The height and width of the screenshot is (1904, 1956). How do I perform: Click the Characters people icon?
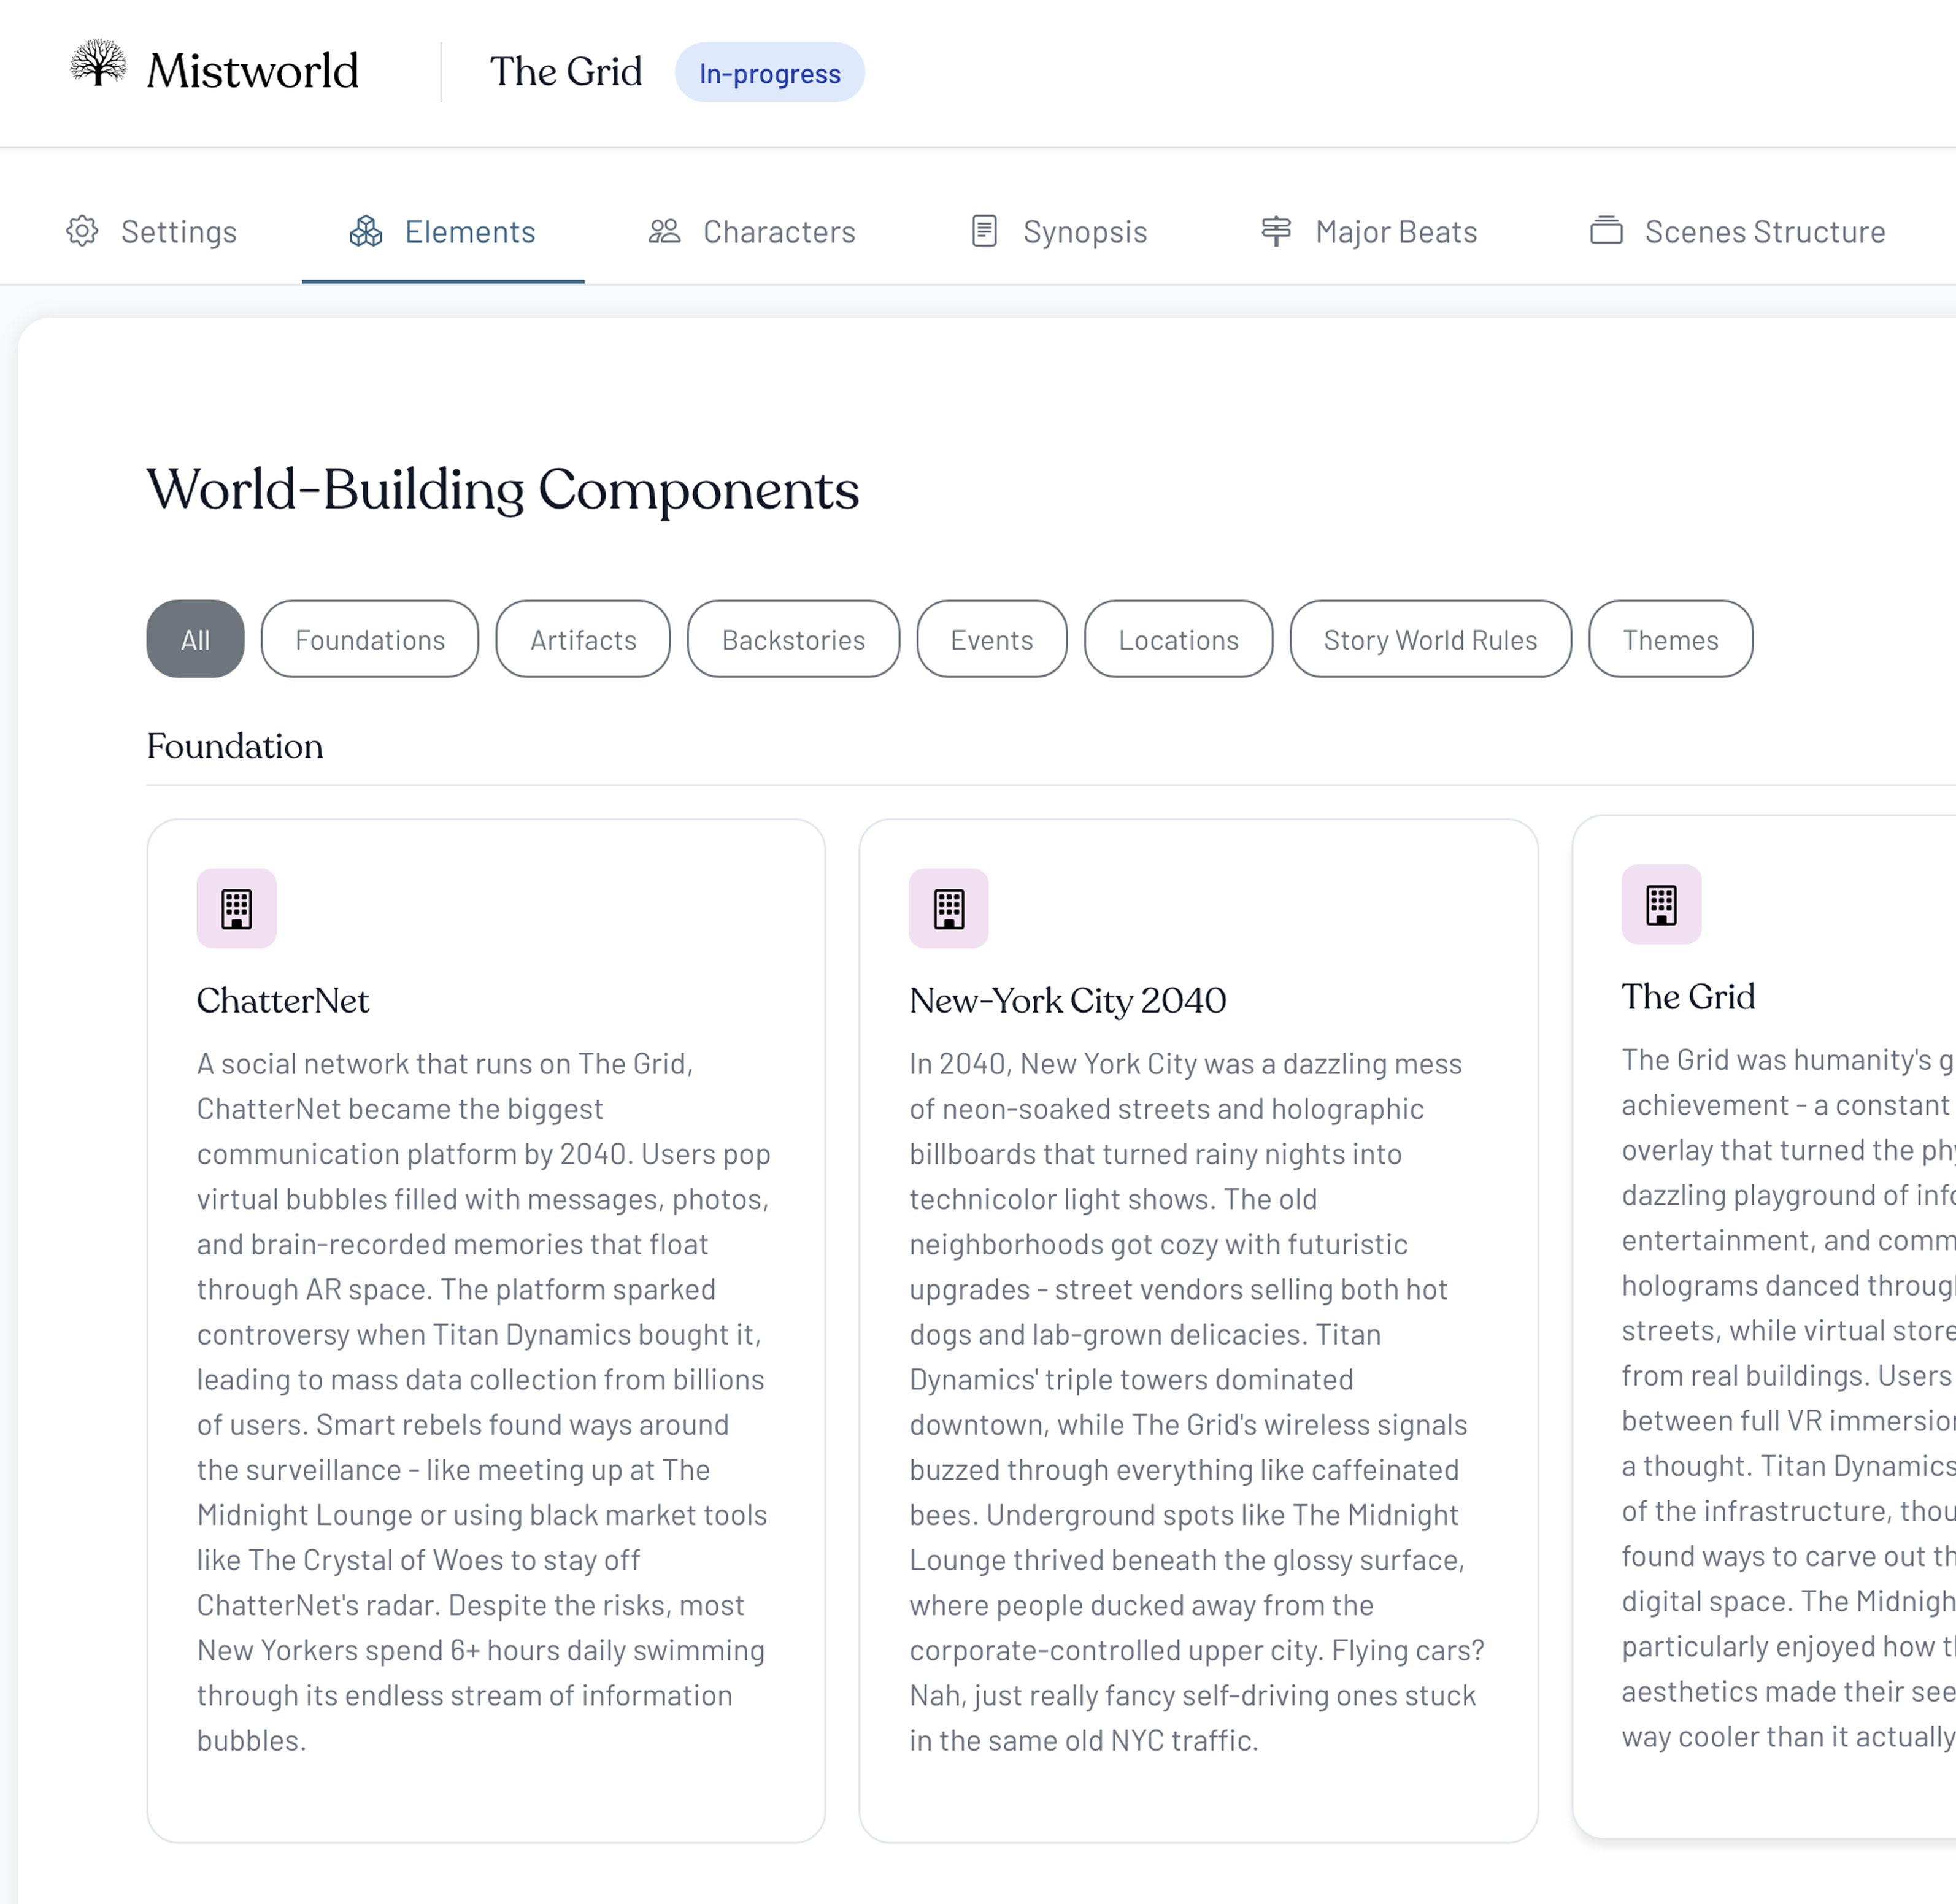tap(664, 231)
